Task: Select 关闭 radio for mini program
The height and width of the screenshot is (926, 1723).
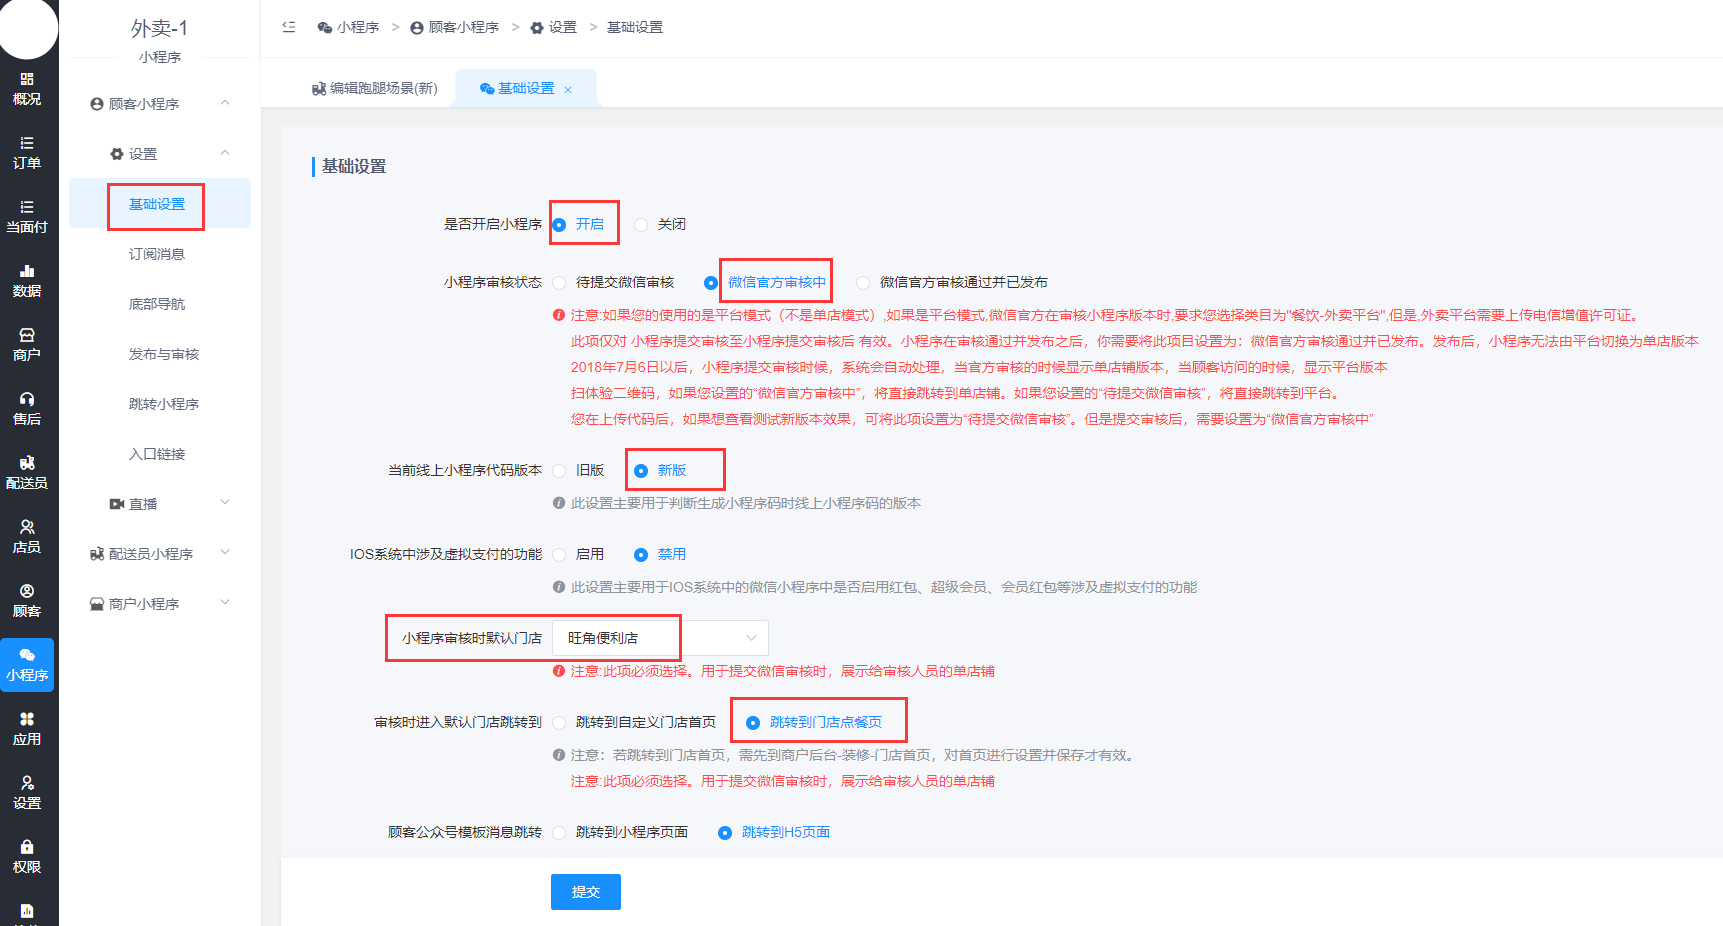Action: point(641,225)
